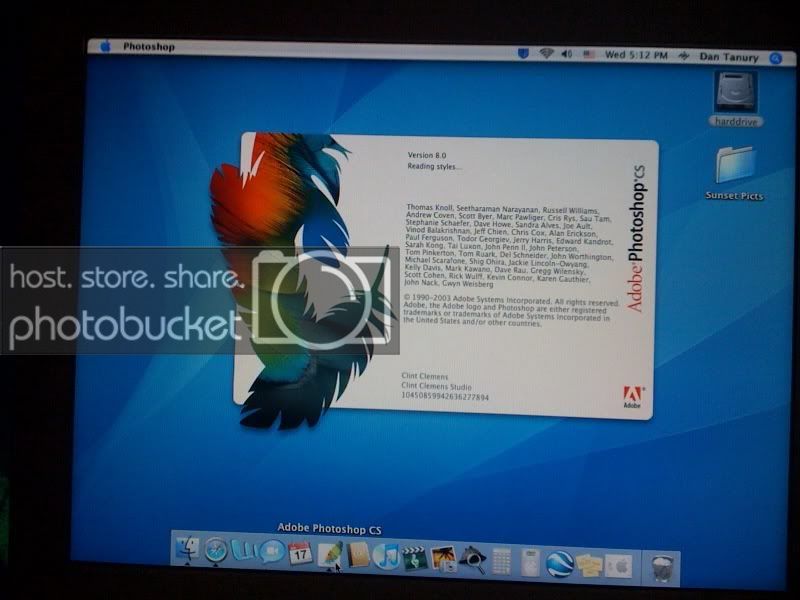Click the Clint Clemens Studio line

coord(436,387)
